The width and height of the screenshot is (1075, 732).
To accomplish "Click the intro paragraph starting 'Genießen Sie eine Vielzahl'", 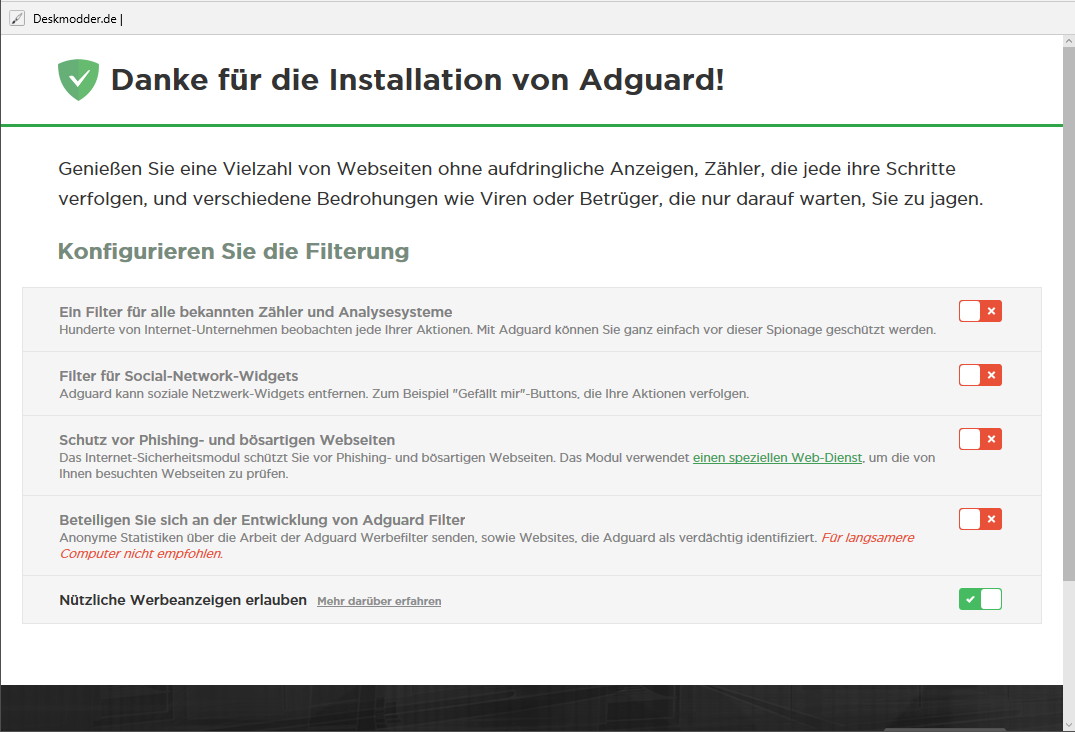I will click(520, 184).
